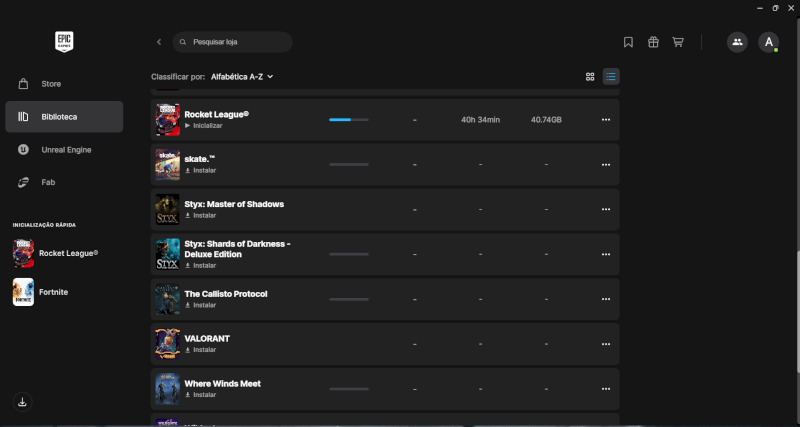Click the user profile avatar
Screen dimensions: 800x427
click(x=768, y=42)
